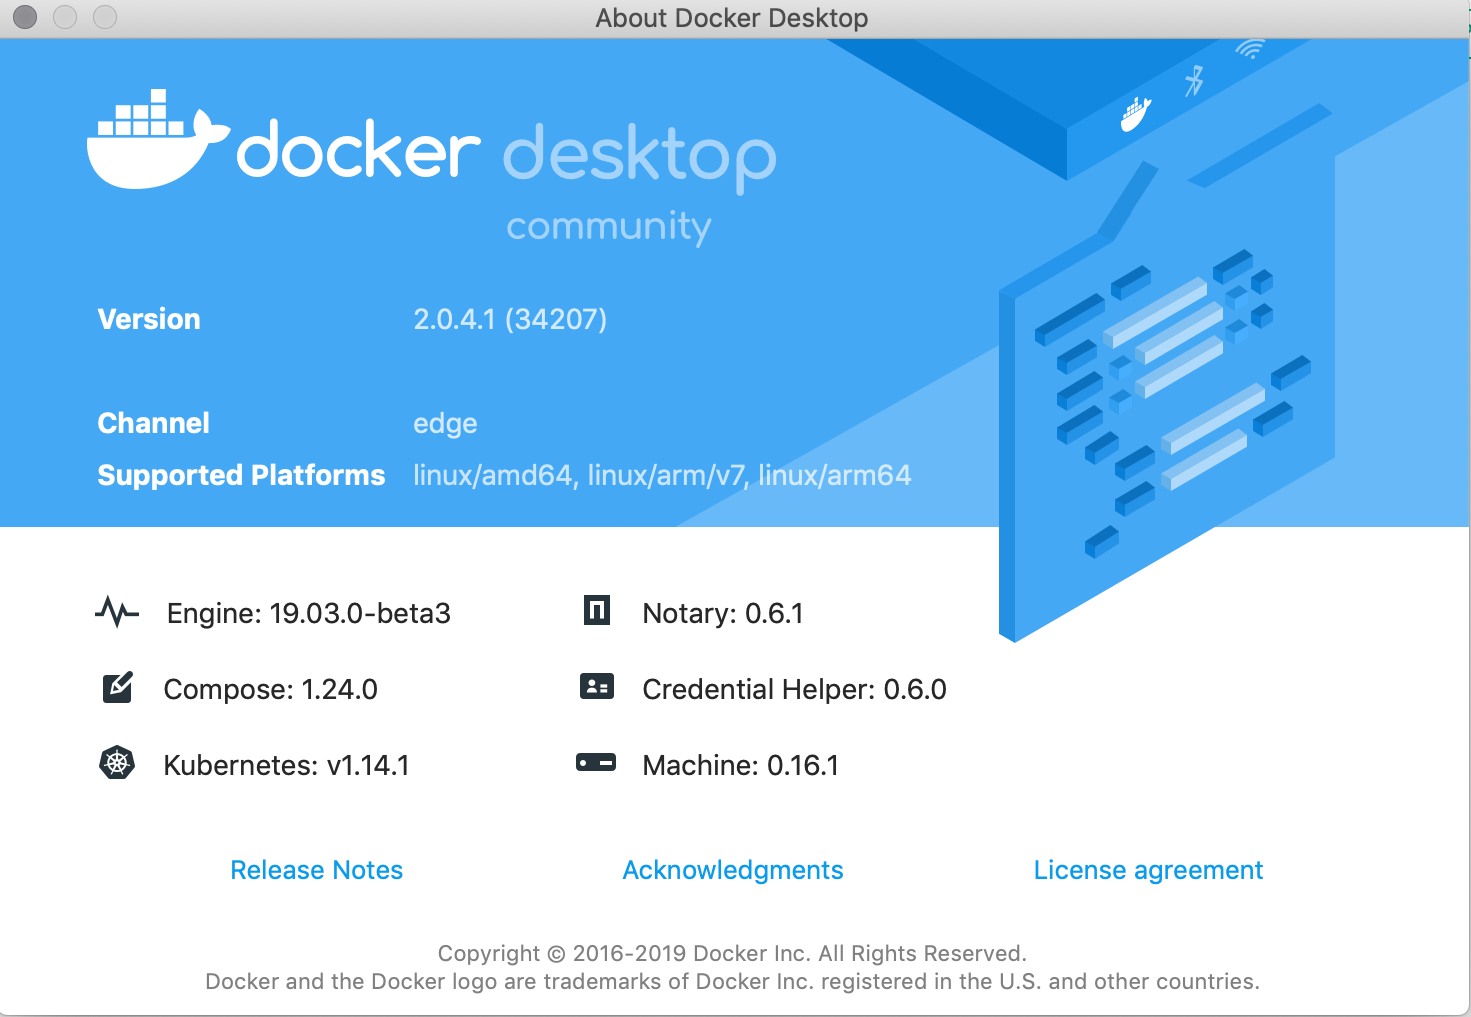Click the 'docker' wordmark text

click(359, 150)
